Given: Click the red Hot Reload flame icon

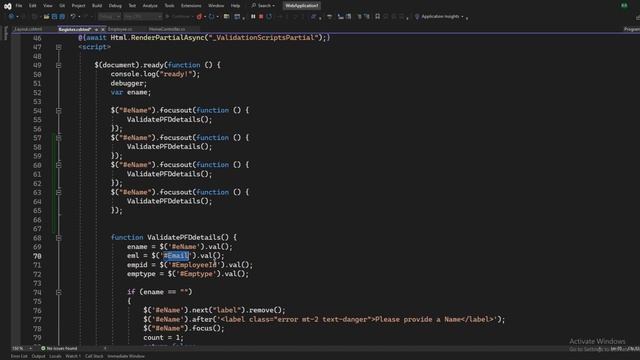Looking at the screenshot, I should (199, 17).
